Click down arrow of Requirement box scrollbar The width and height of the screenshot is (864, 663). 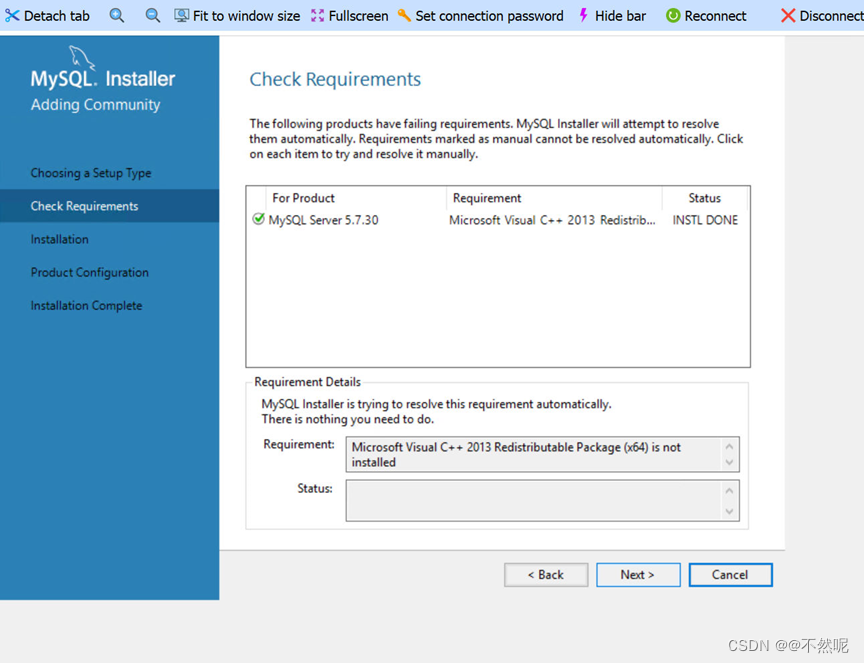pyautogui.click(x=730, y=462)
